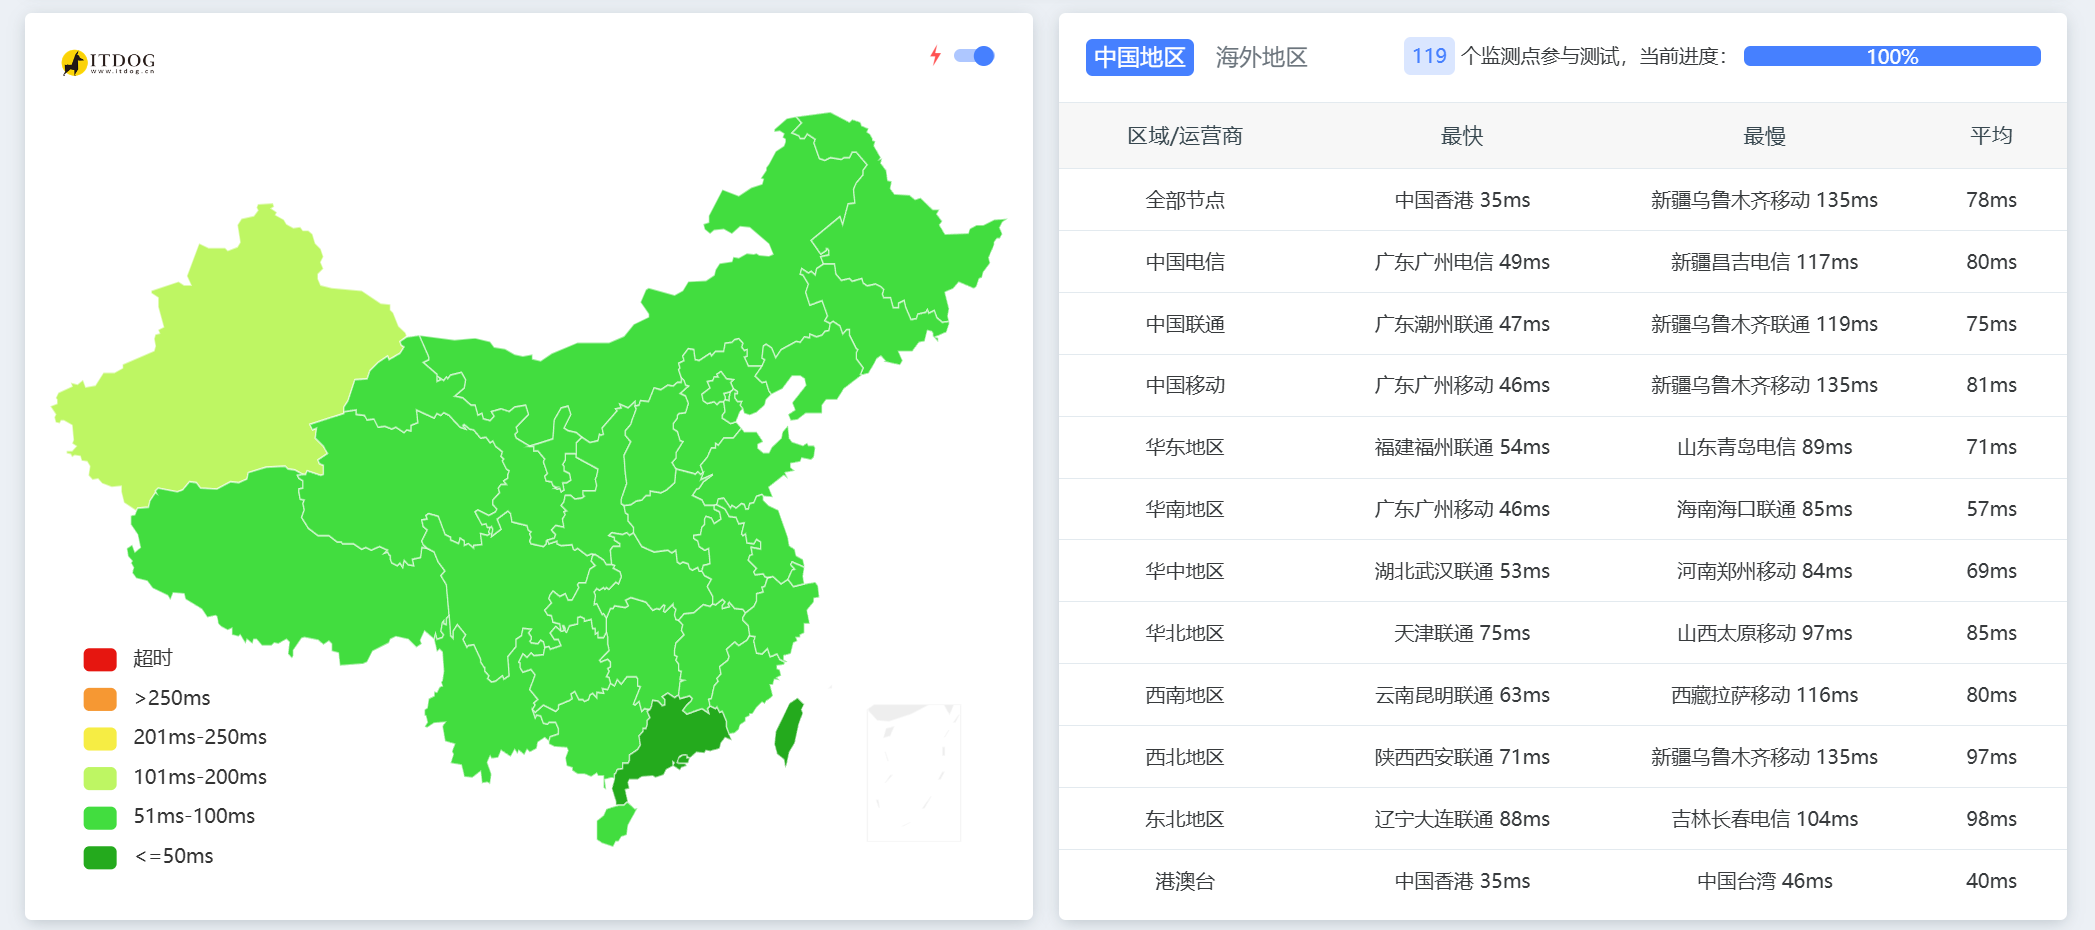Viewport: 2095px width, 930px height.
Task: Click 新疆昌吉电信 117ms cell
Action: tap(1765, 262)
